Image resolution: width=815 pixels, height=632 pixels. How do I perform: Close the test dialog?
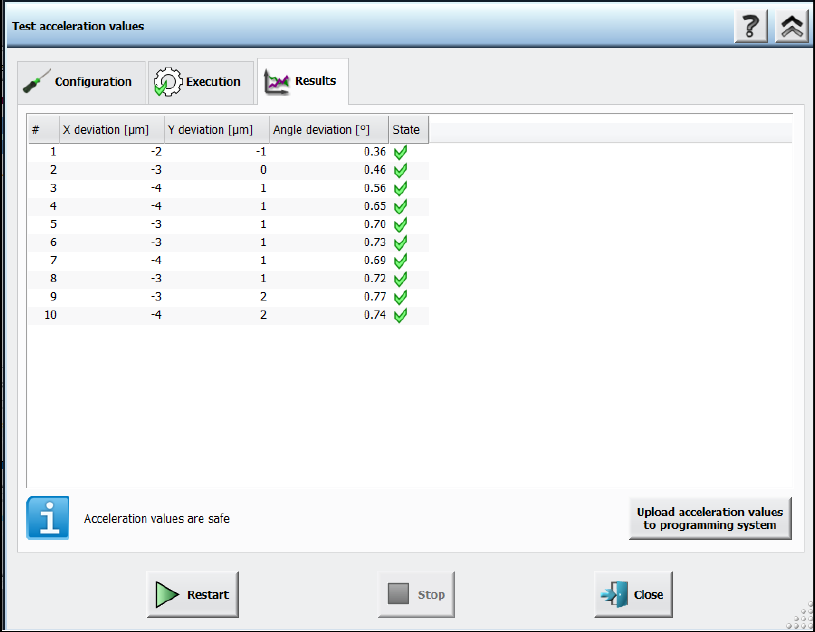pyautogui.click(x=634, y=595)
